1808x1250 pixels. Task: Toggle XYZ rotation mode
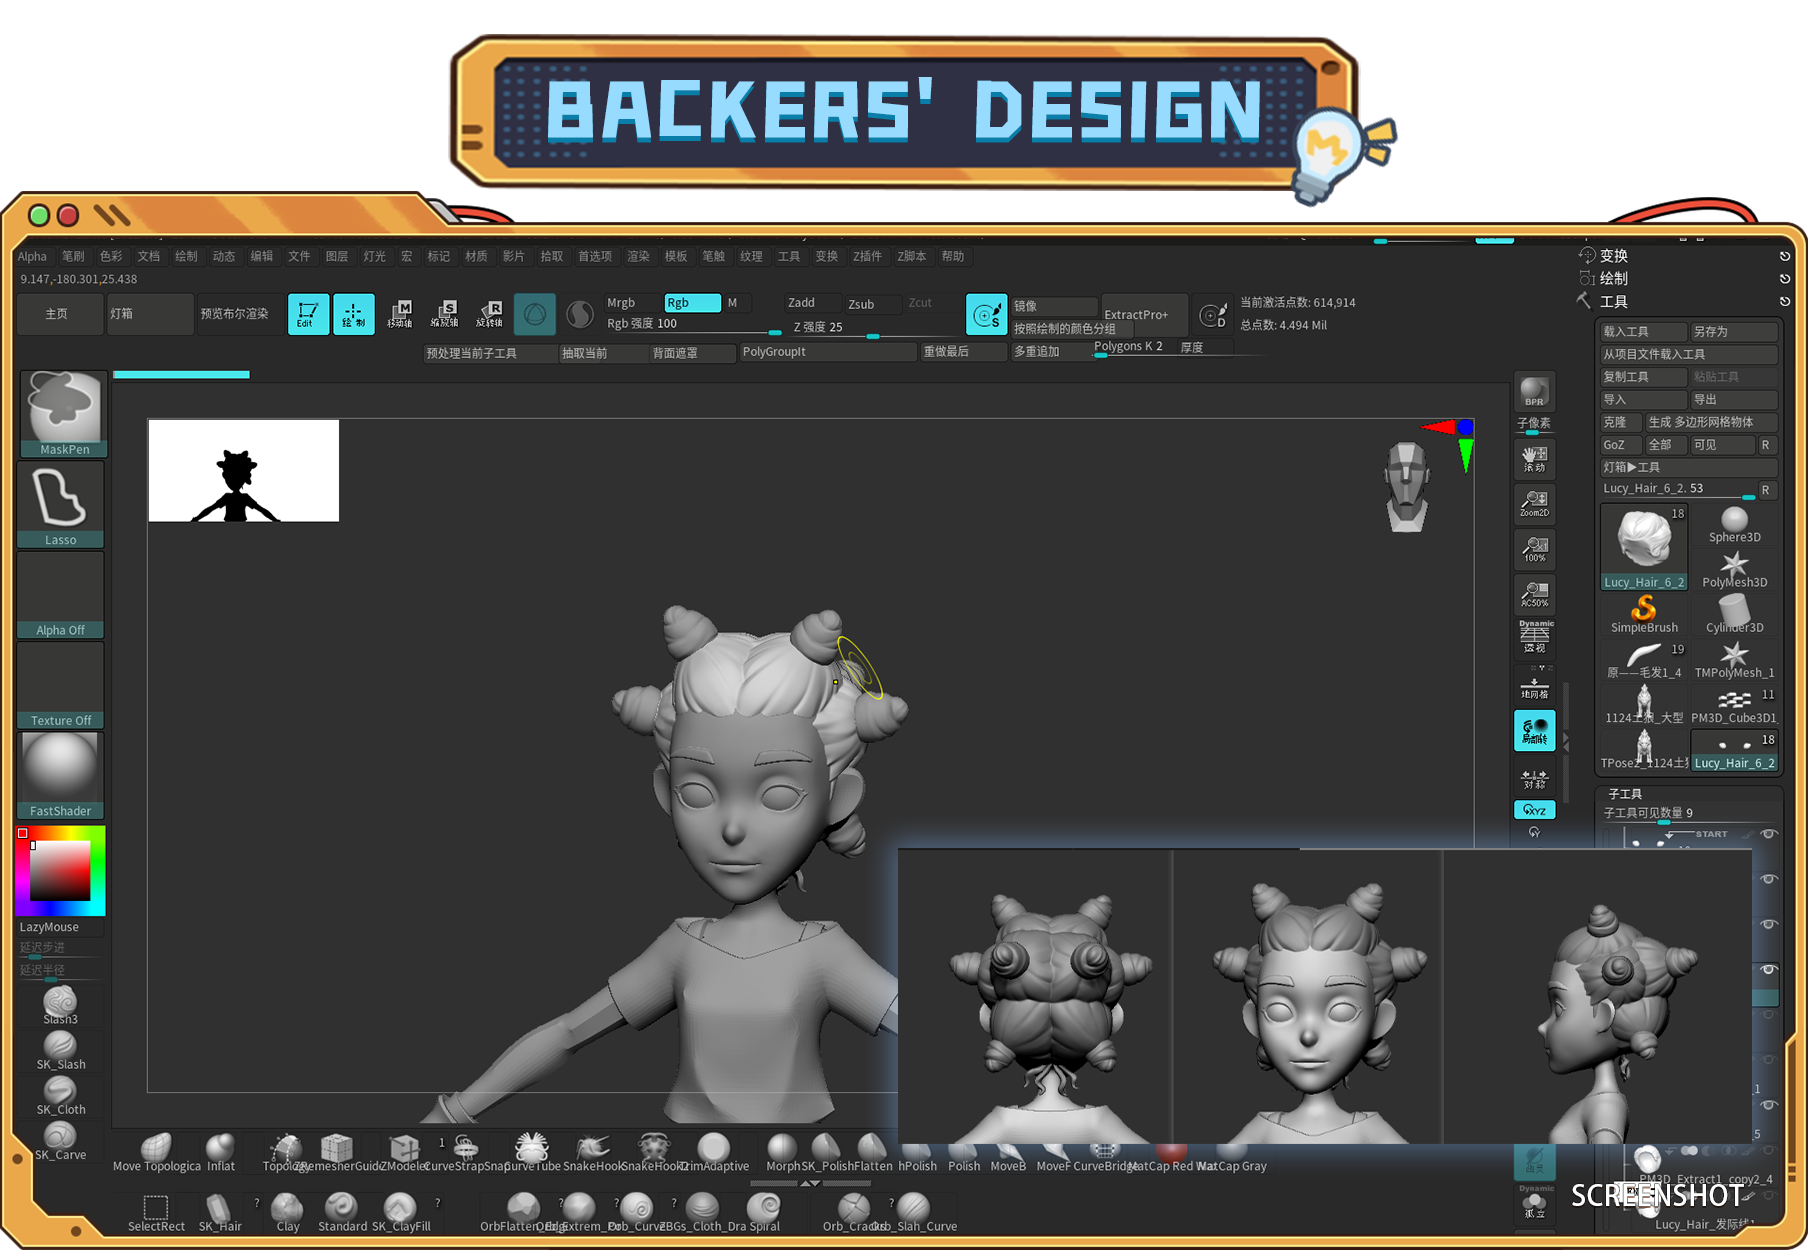click(x=1534, y=810)
